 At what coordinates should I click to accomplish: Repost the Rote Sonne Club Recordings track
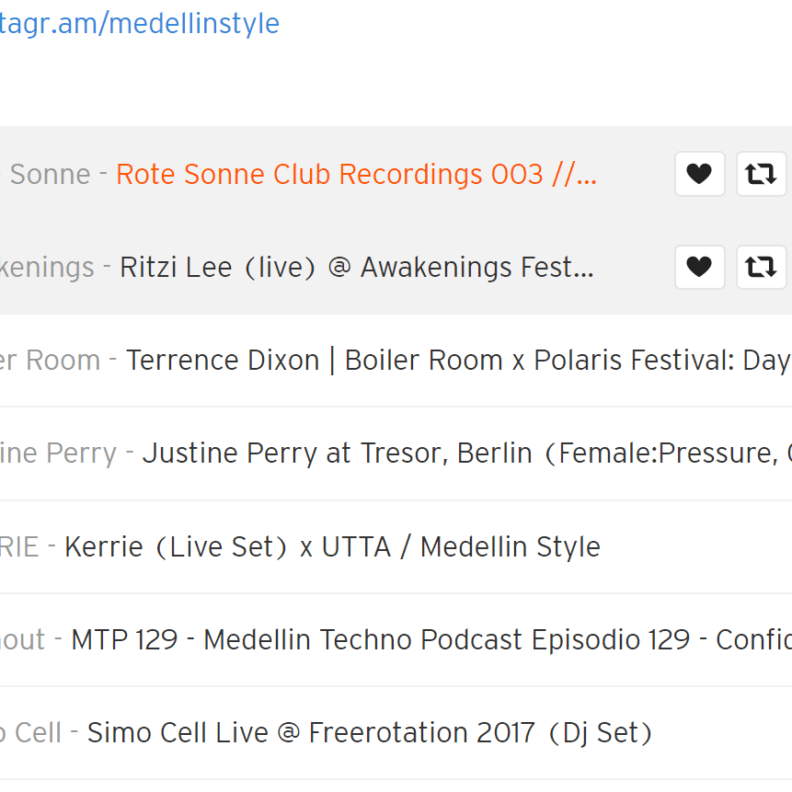[761, 174]
